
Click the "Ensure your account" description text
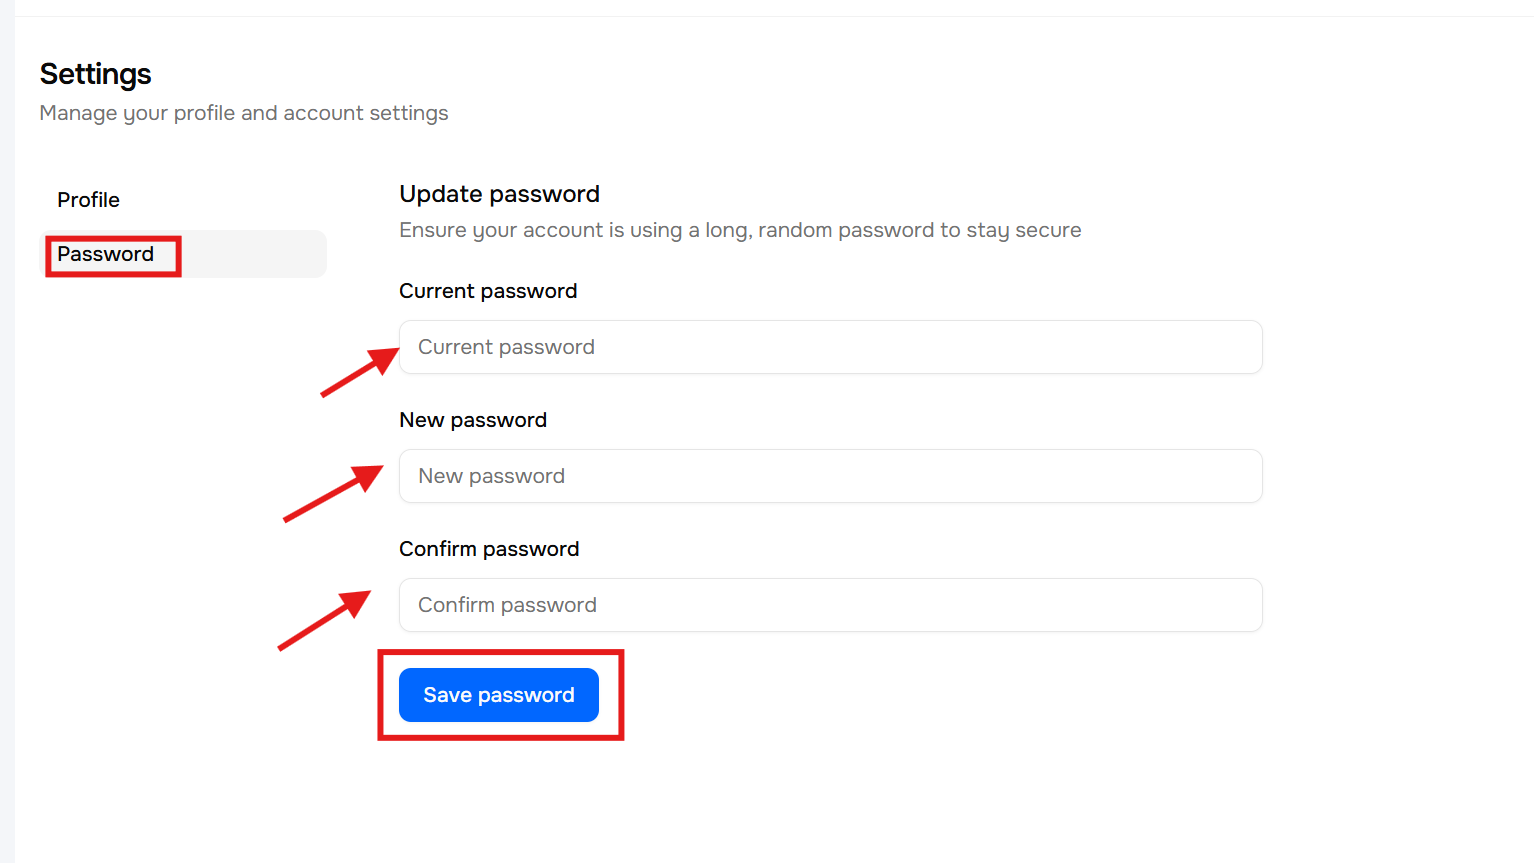click(x=740, y=230)
